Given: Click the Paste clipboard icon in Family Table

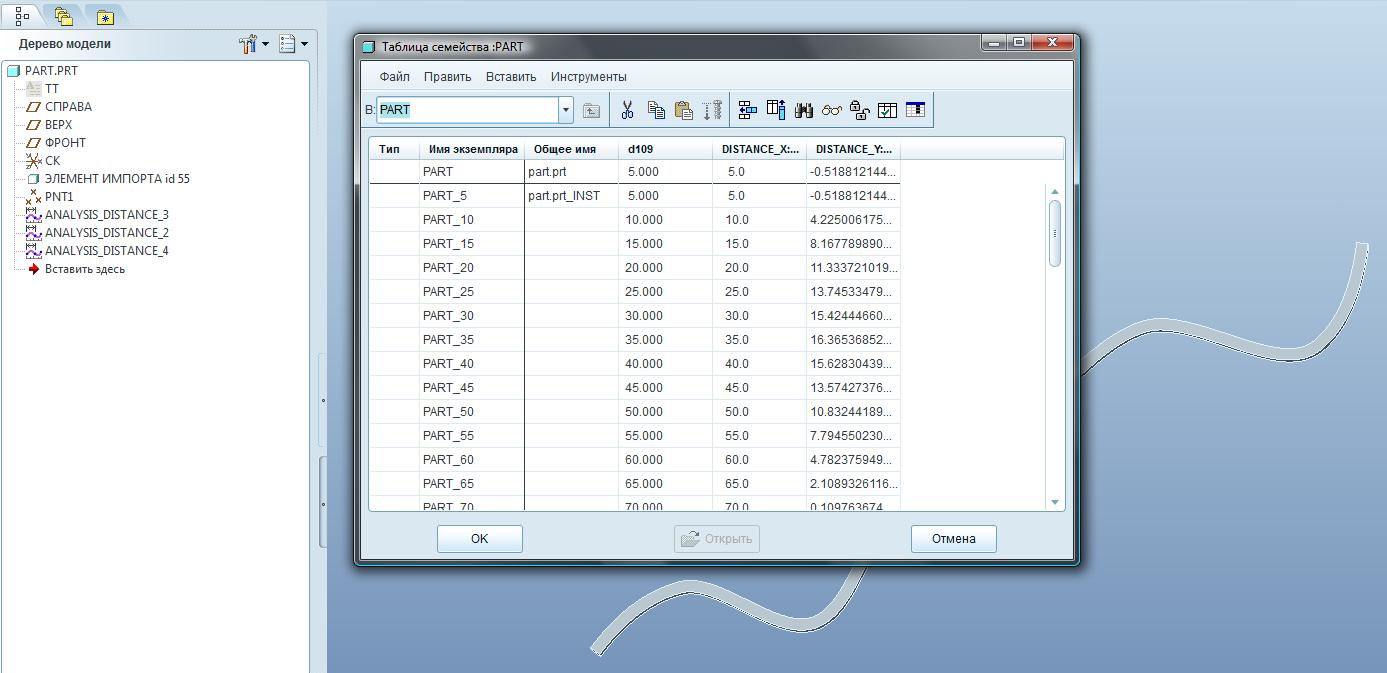Looking at the screenshot, I should point(684,110).
